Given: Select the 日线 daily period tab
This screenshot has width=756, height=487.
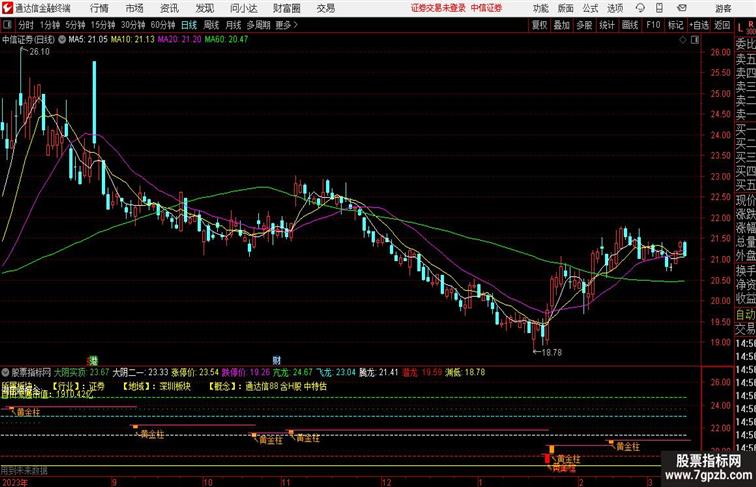Looking at the screenshot, I should coord(189,25).
